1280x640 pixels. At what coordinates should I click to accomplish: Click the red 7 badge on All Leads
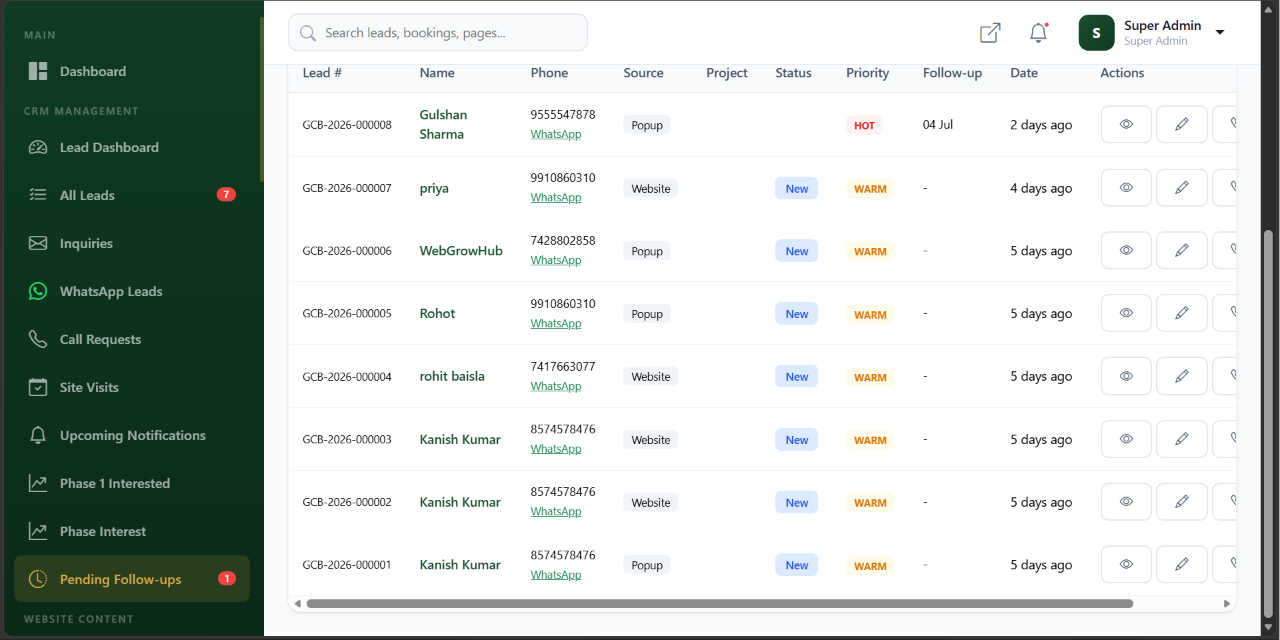coord(226,194)
